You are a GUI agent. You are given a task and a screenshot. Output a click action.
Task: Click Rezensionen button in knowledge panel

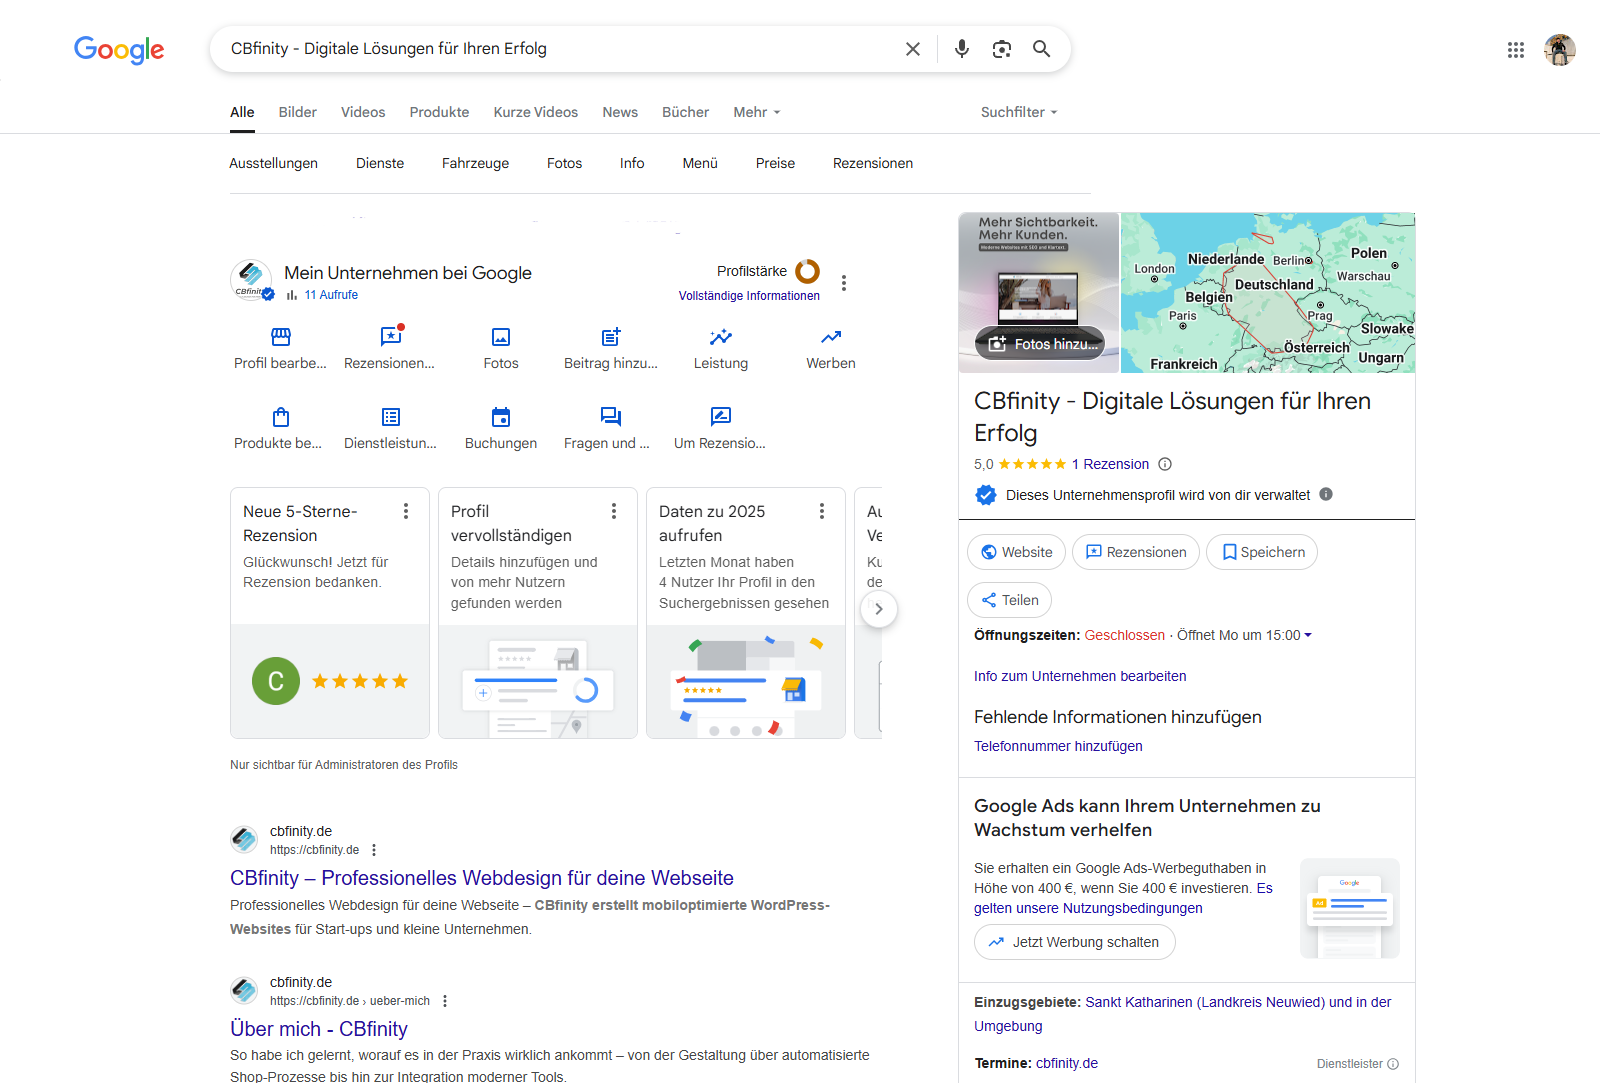(1136, 552)
